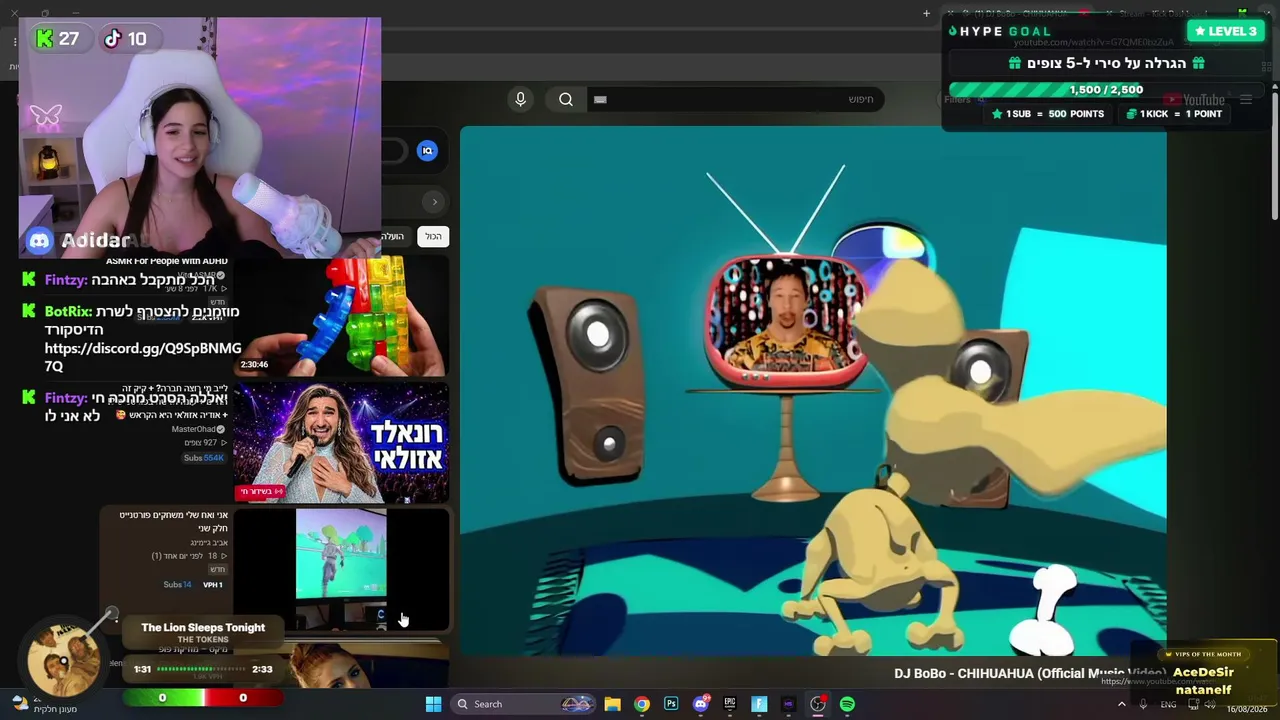This screenshot has height=720, width=1280.
Task: Click into the YouTube search input field
Action: [735, 99]
